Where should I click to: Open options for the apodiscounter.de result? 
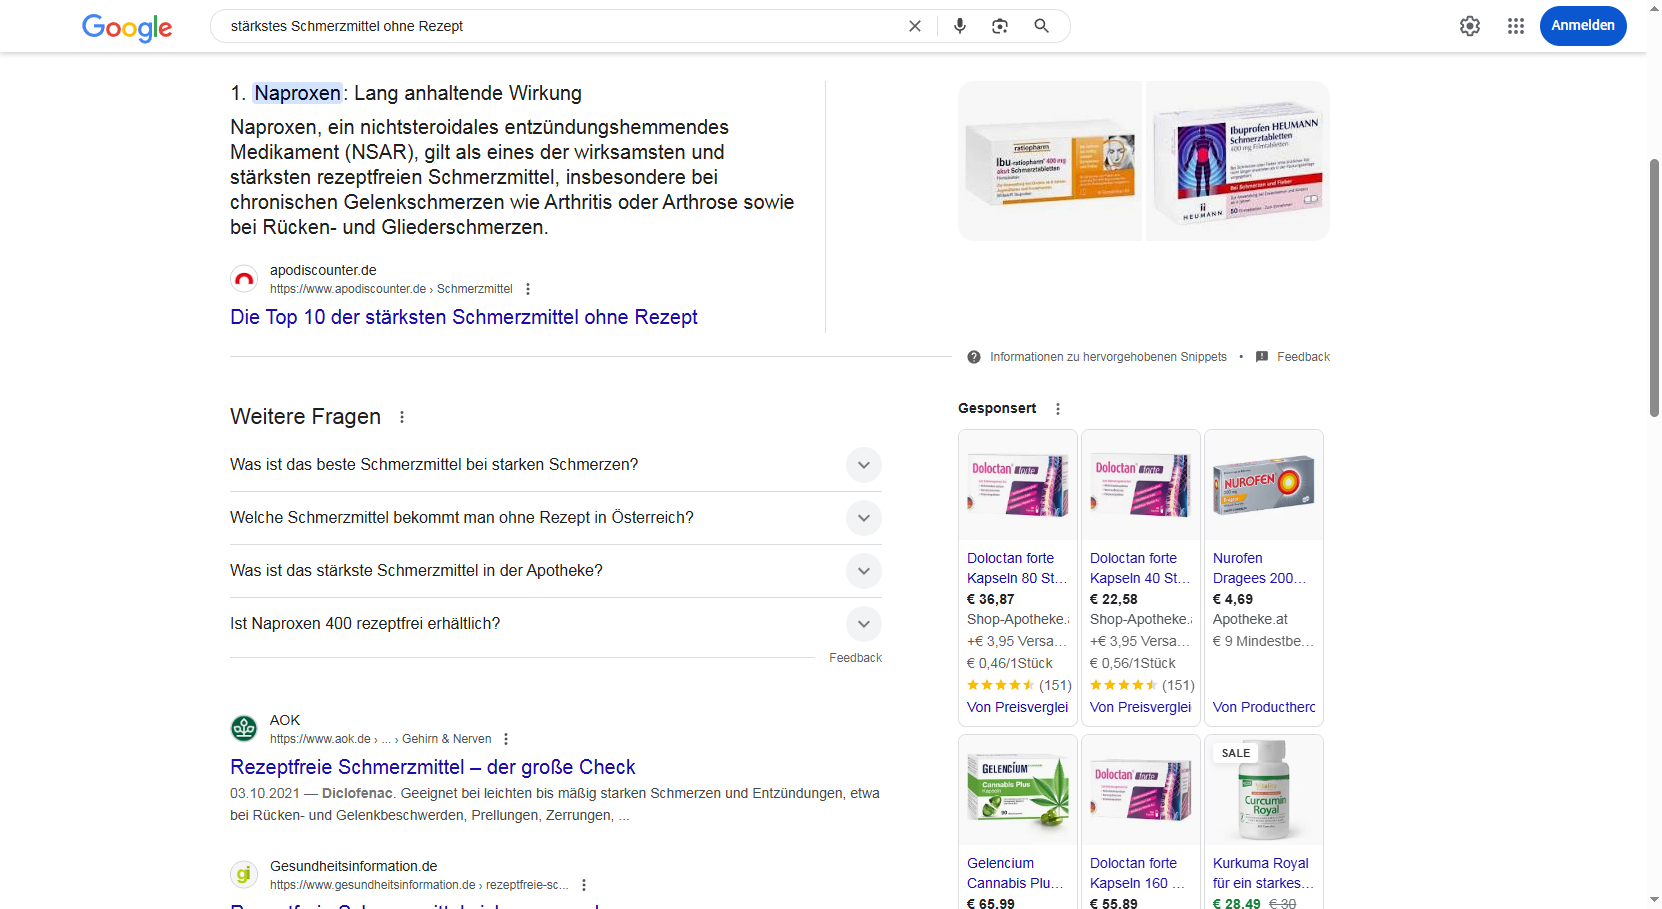(528, 289)
